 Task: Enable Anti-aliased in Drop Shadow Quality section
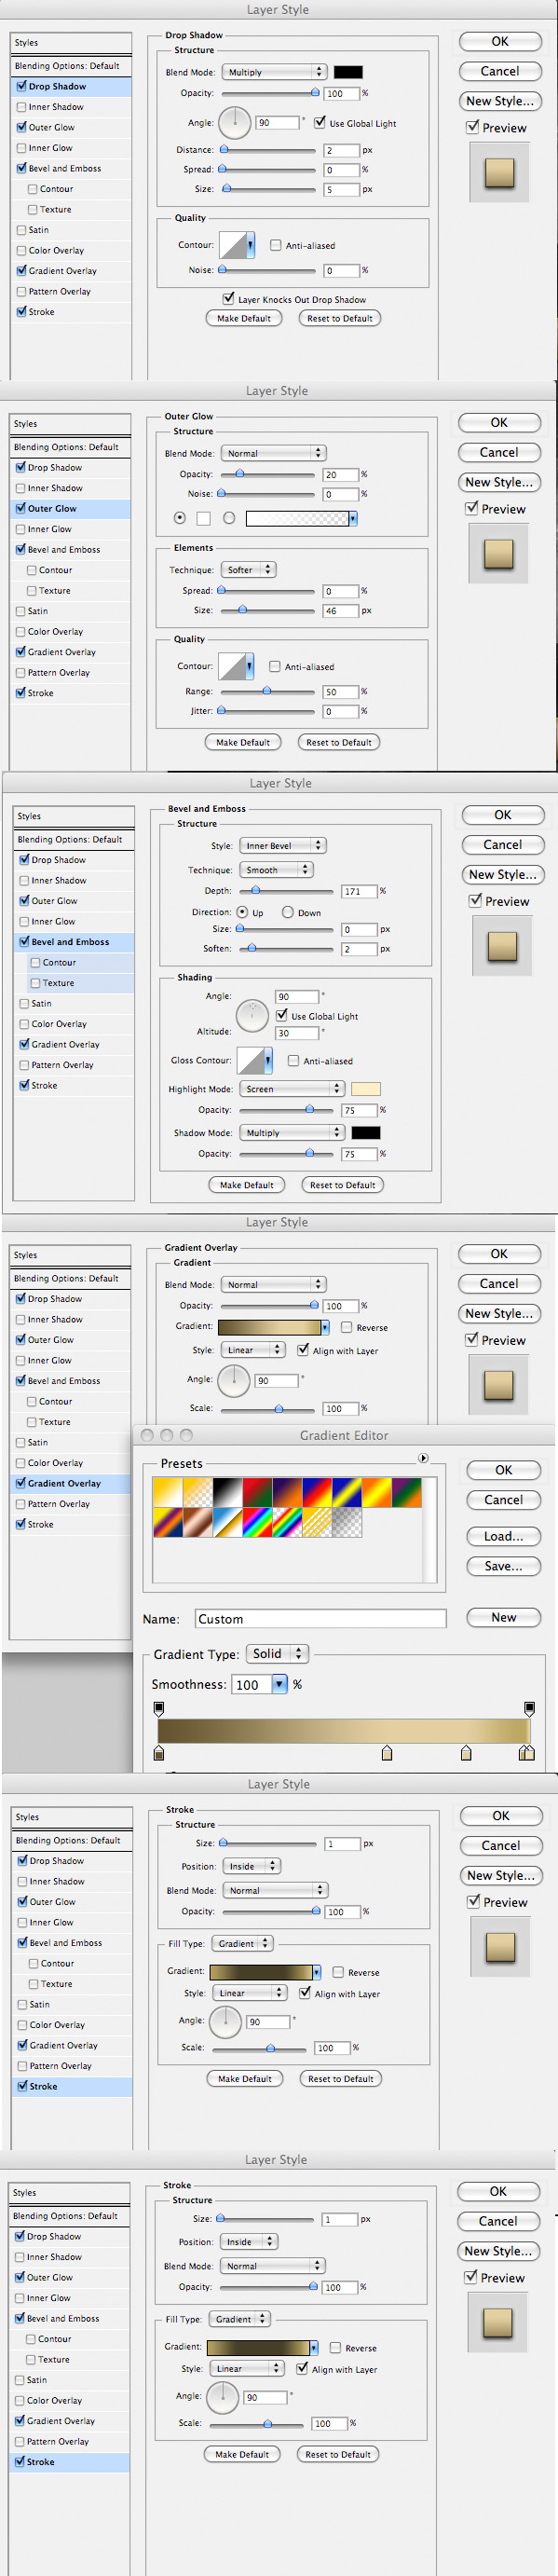point(275,245)
